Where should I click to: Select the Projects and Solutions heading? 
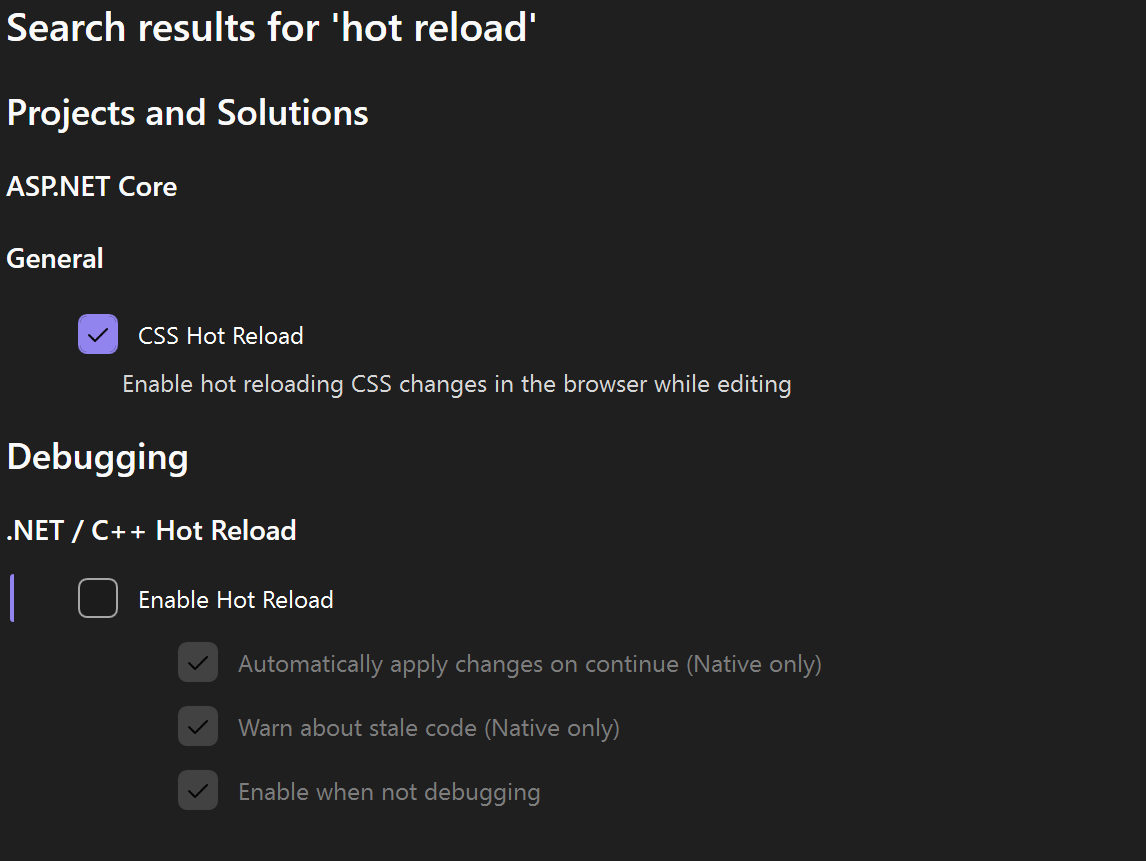(x=187, y=113)
